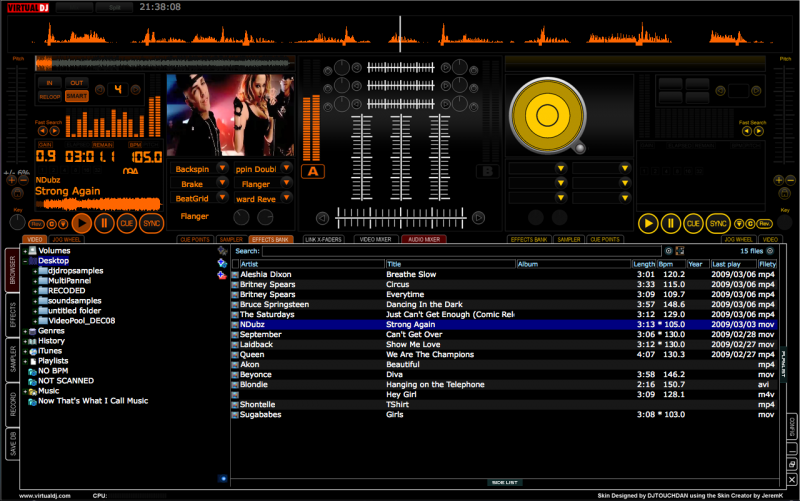Click the left deck pitch slider
The width and height of the screenshot is (800, 501).
tap(17, 117)
